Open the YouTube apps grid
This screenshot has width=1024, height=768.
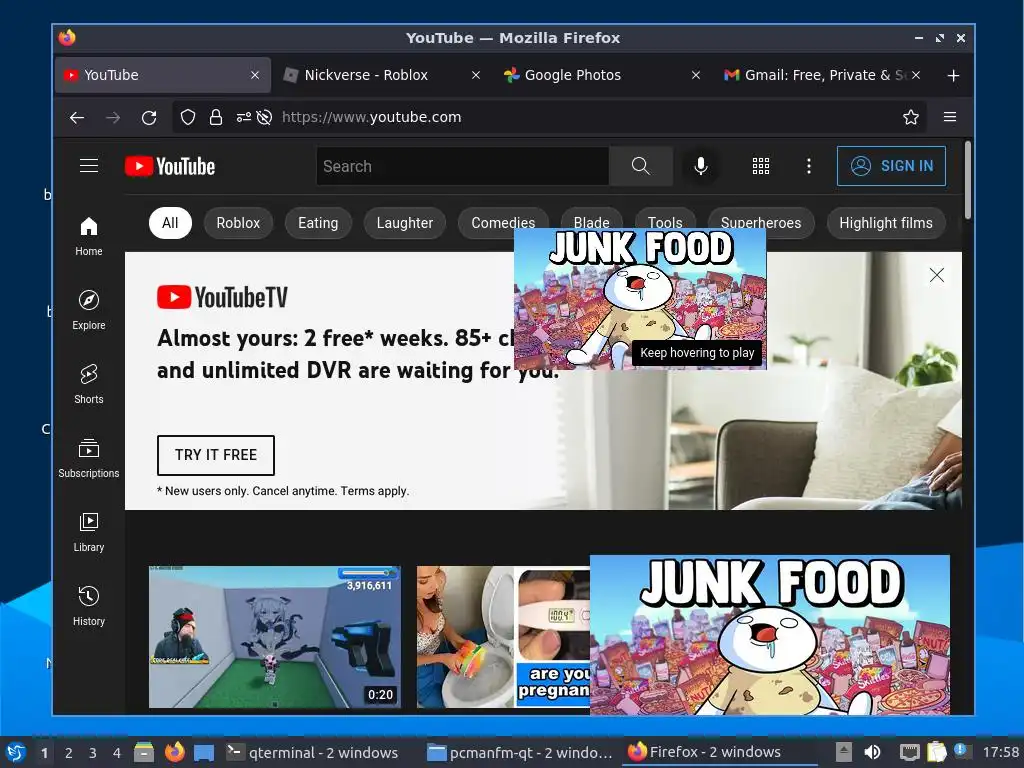click(761, 166)
